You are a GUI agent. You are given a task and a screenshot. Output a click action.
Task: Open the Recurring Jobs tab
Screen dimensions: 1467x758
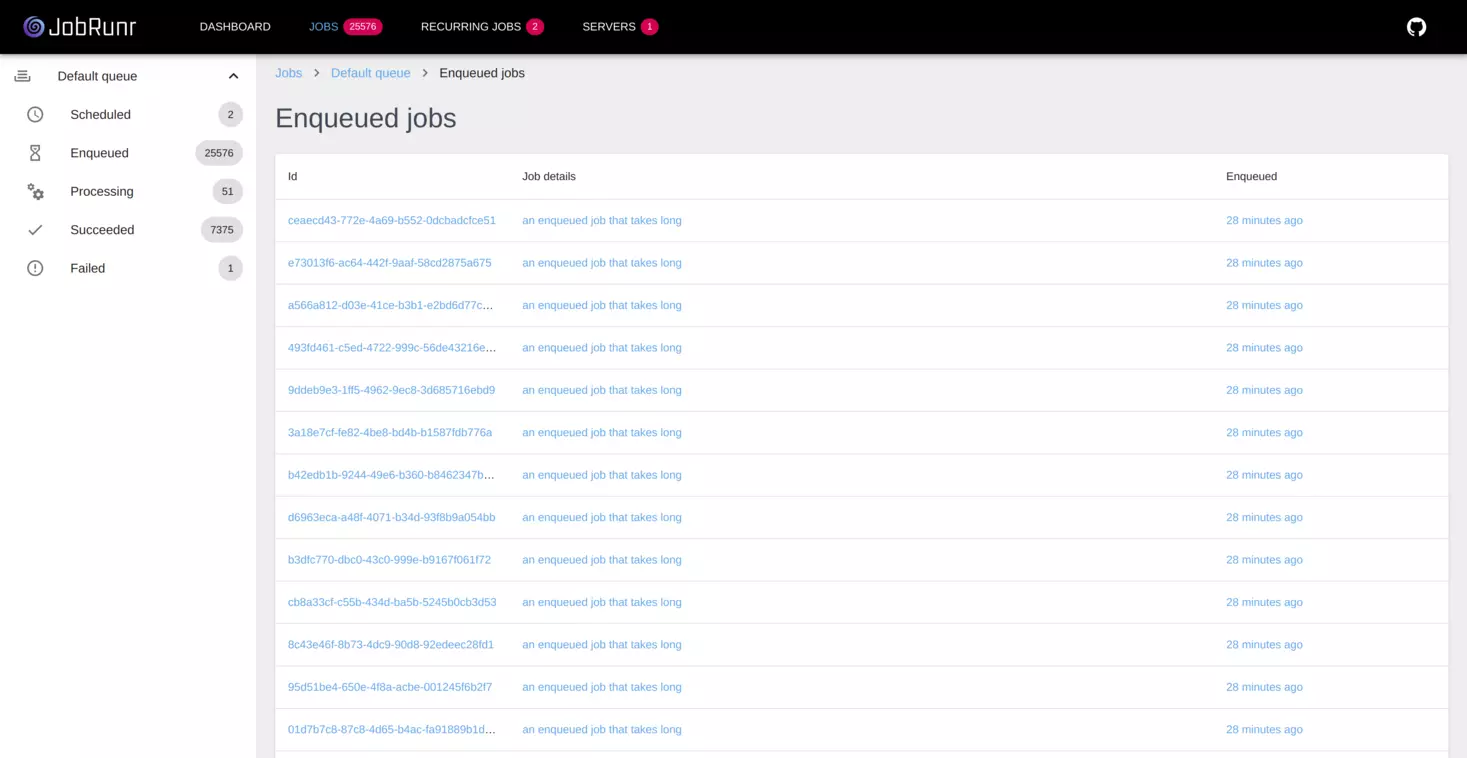[471, 27]
